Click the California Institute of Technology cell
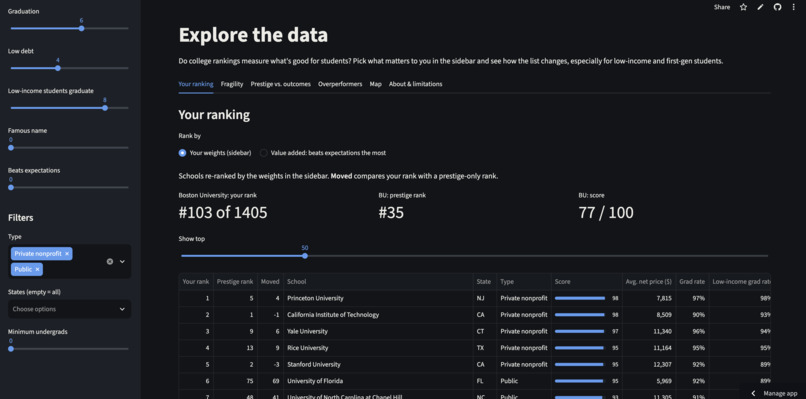Image resolution: width=806 pixels, height=399 pixels. point(378,315)
